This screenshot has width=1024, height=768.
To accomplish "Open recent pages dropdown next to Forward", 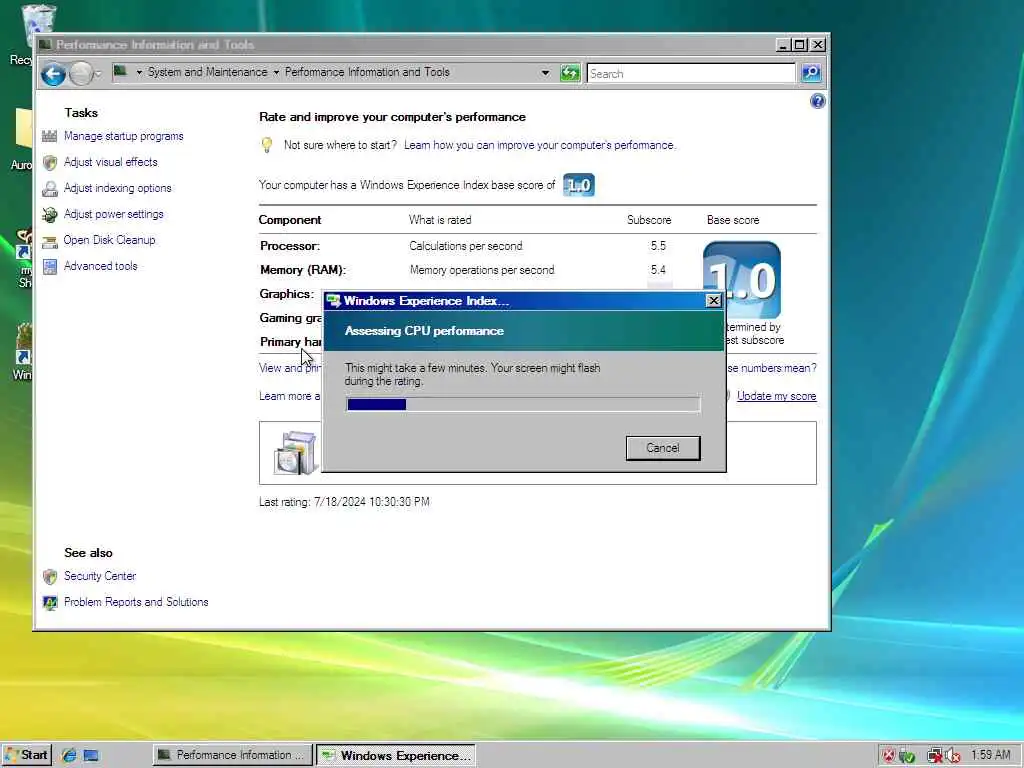I will [98, 74].
